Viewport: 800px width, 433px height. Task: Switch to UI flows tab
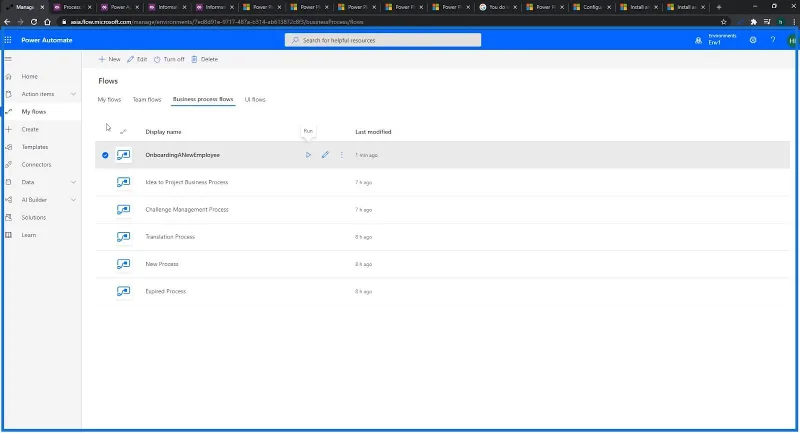tap(255, 99)
